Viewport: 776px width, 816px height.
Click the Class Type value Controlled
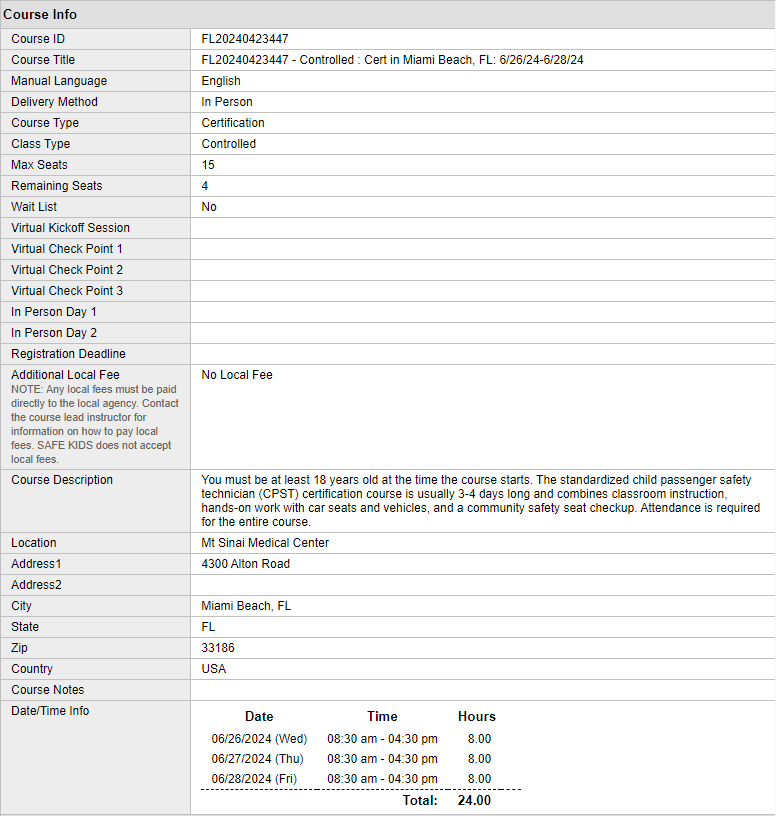coord(228,144)
